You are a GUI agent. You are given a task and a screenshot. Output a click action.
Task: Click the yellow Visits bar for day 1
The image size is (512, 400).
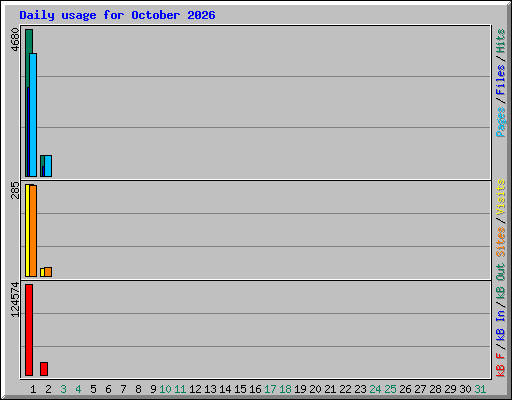click(27, 230)
